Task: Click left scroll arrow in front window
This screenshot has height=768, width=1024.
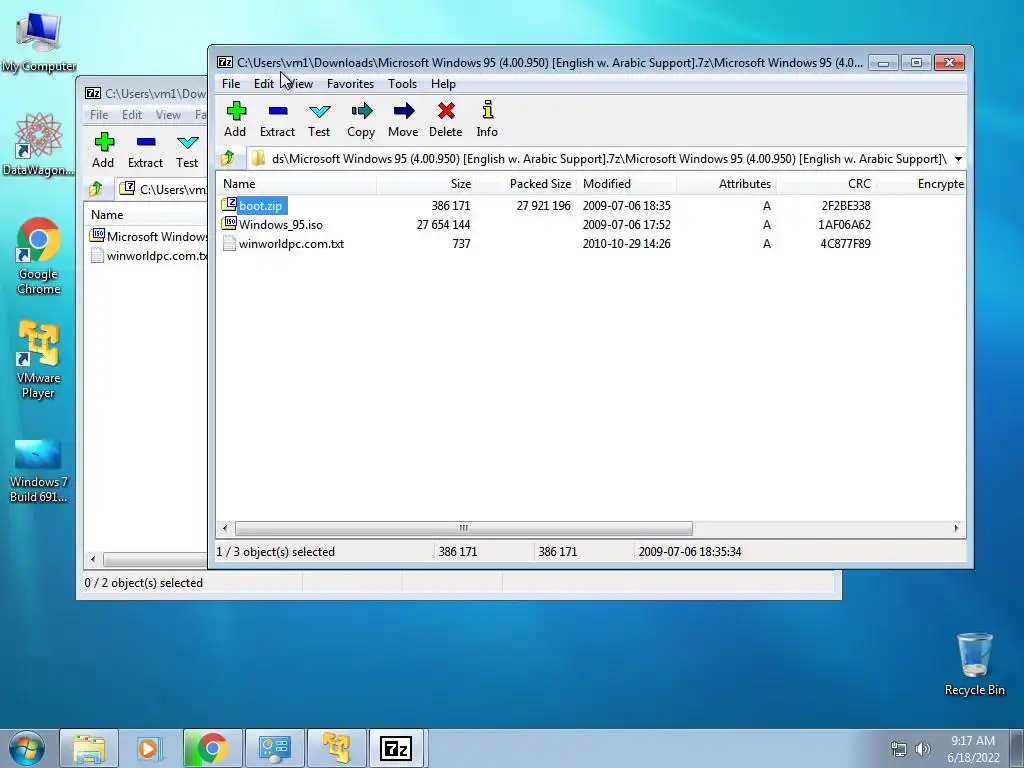Action: (225, 528)
